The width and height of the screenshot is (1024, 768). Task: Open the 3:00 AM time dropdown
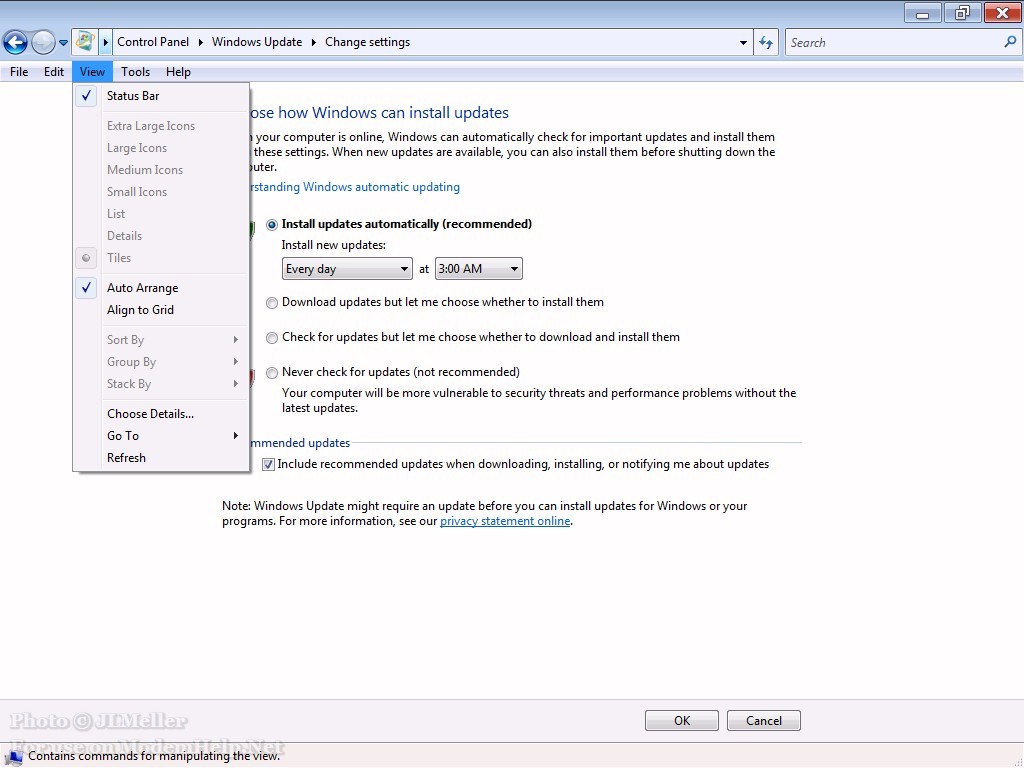pos(479,269)
